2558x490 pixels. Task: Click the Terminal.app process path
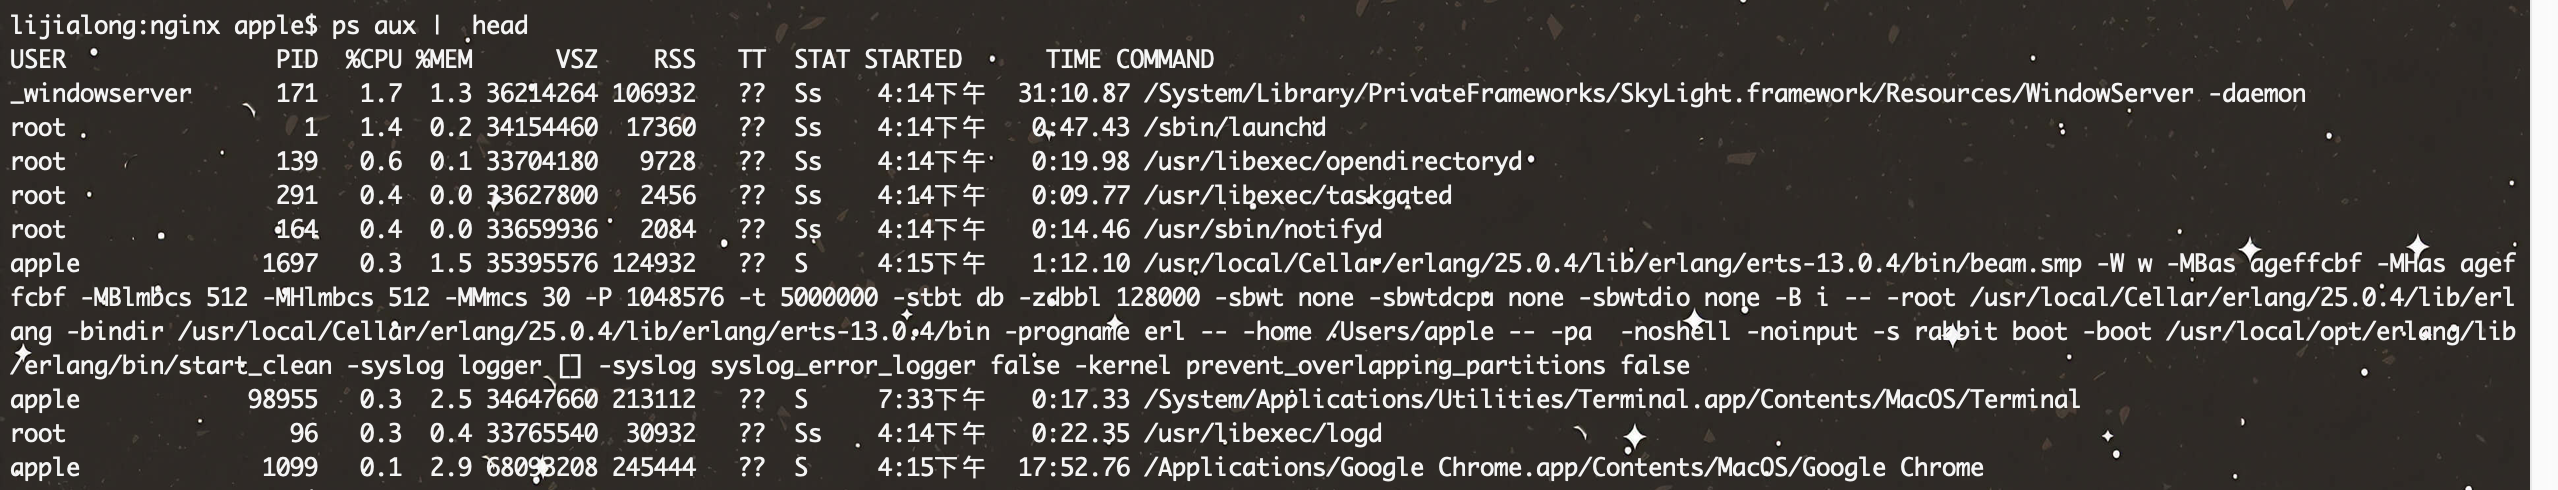(1612, 399)
